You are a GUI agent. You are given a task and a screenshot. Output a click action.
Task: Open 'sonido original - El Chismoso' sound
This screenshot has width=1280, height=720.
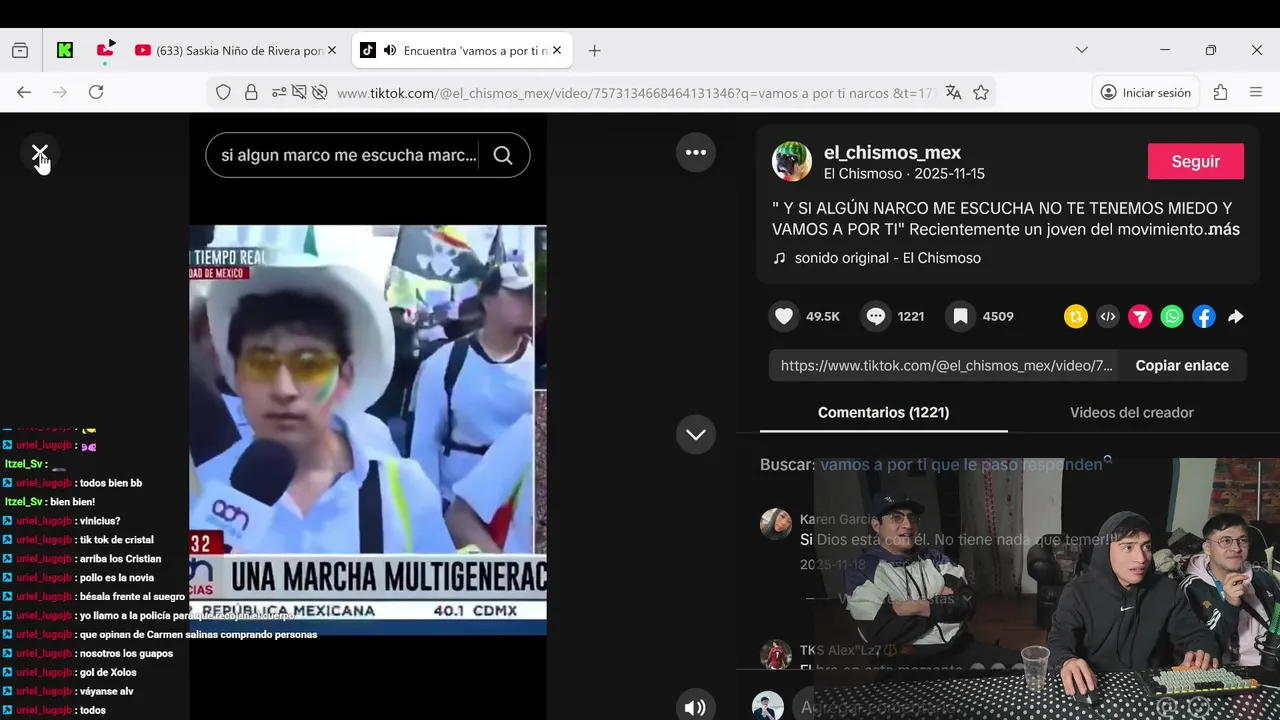click(888, 258)
